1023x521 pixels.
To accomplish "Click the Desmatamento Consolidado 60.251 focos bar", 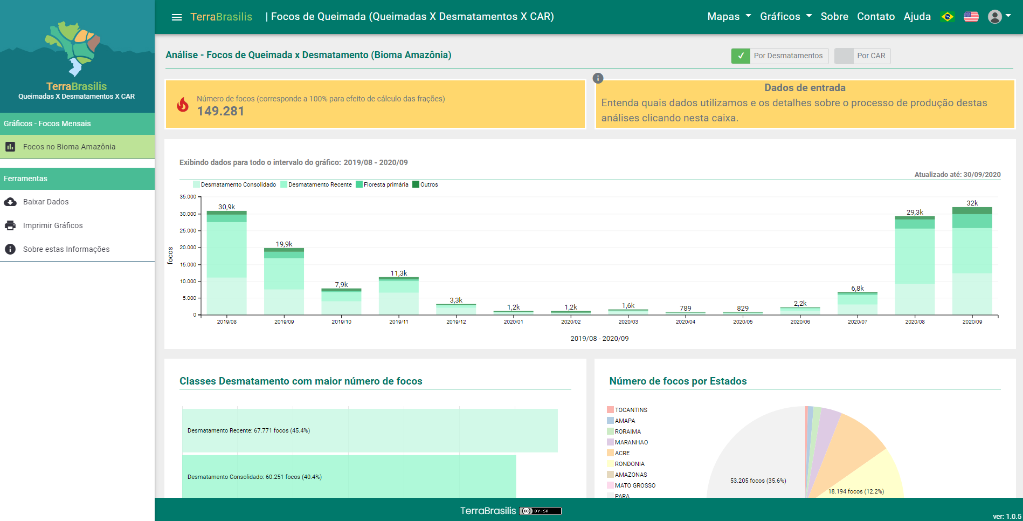I will tap(349, 477).
